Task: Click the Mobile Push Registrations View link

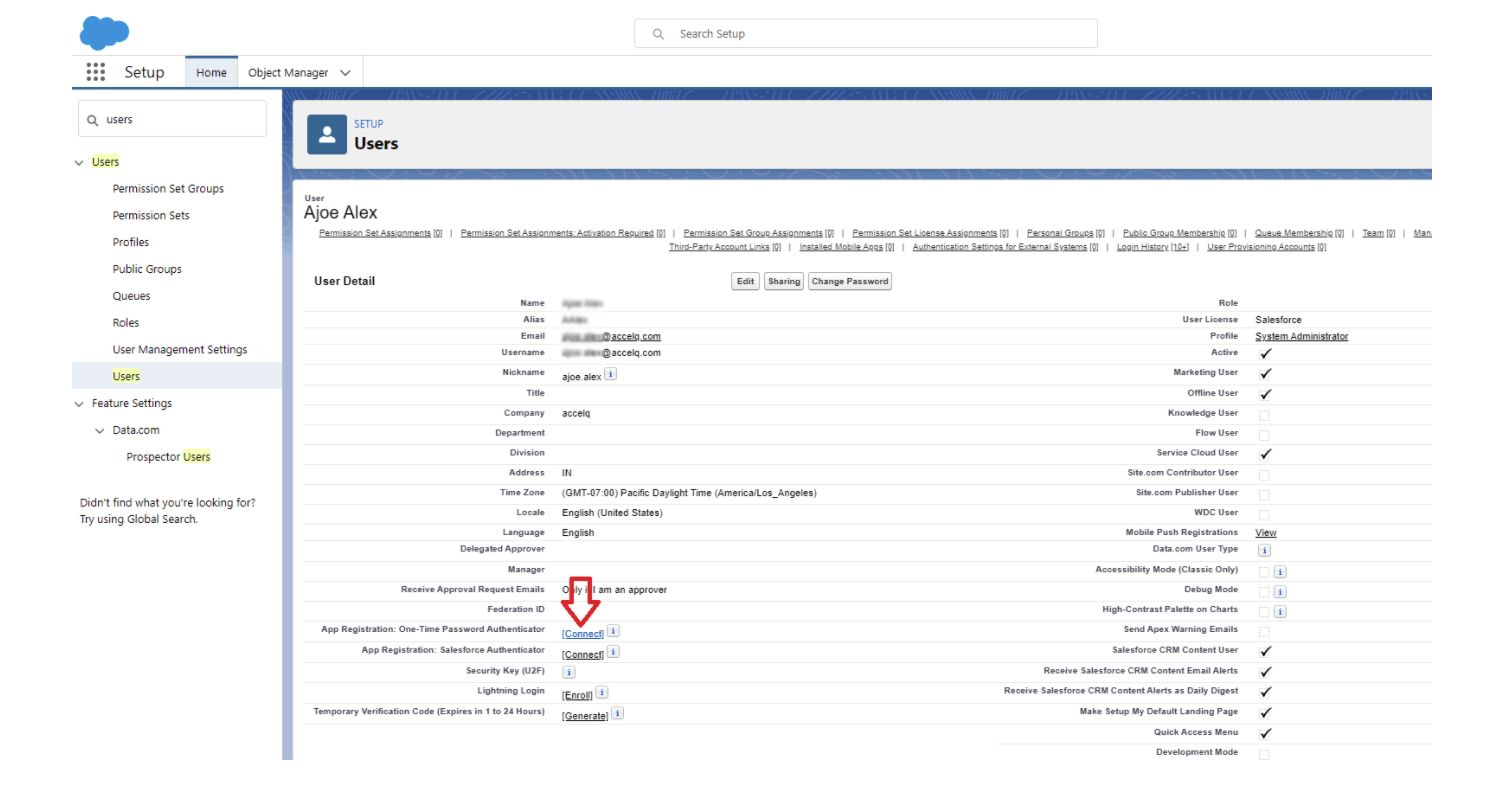Action: (1266, 533)
